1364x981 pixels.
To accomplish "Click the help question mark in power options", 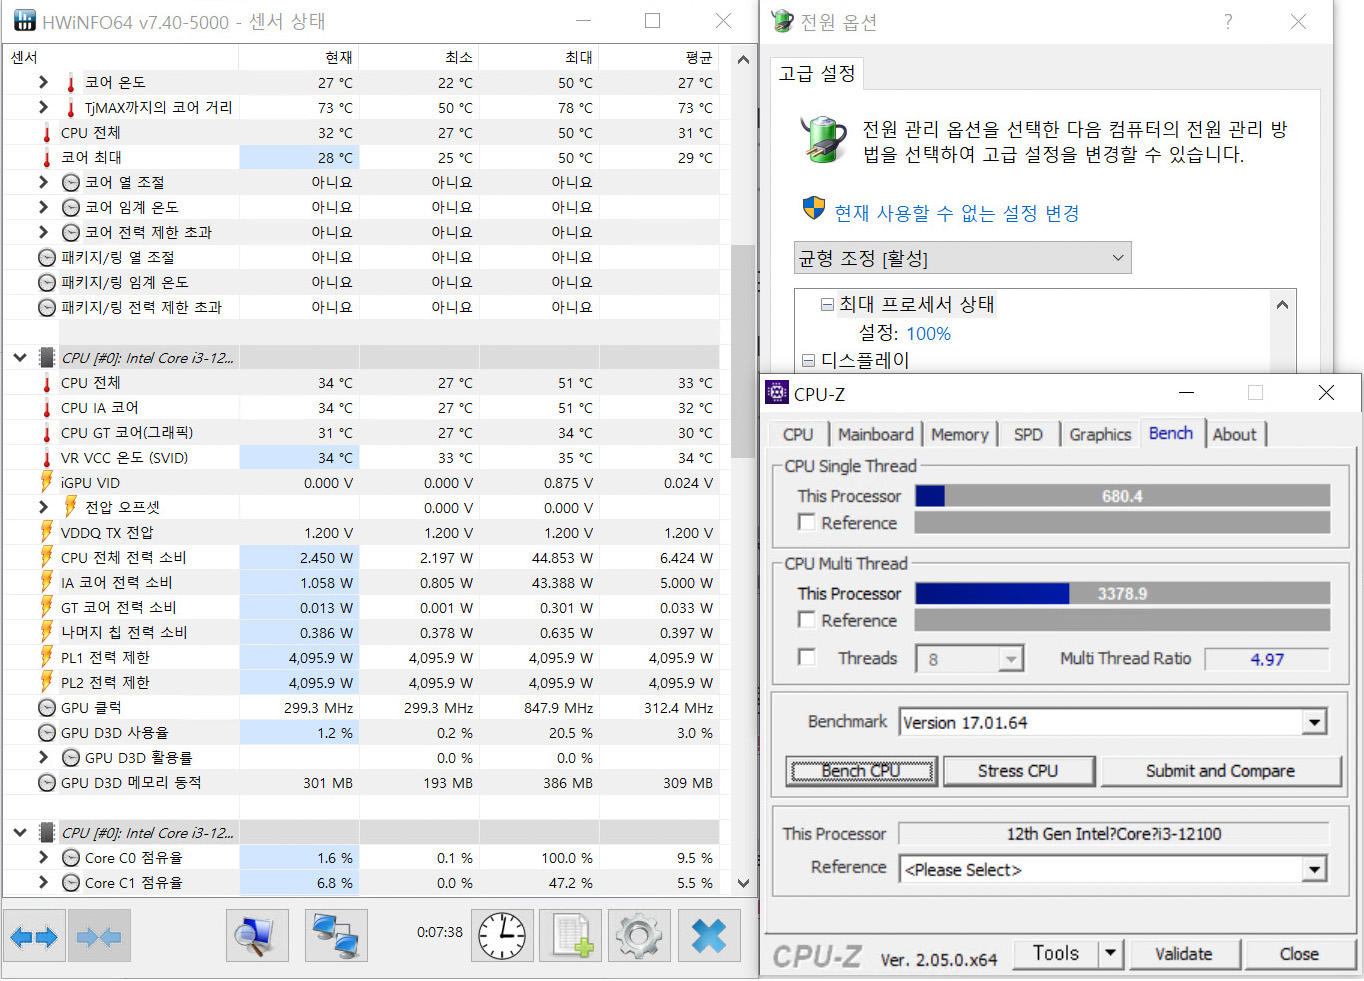I will coord(1228,21).
